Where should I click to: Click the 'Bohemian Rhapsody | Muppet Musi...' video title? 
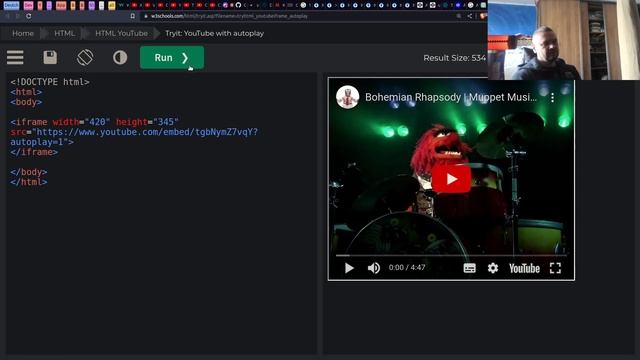tap(451, 97)
